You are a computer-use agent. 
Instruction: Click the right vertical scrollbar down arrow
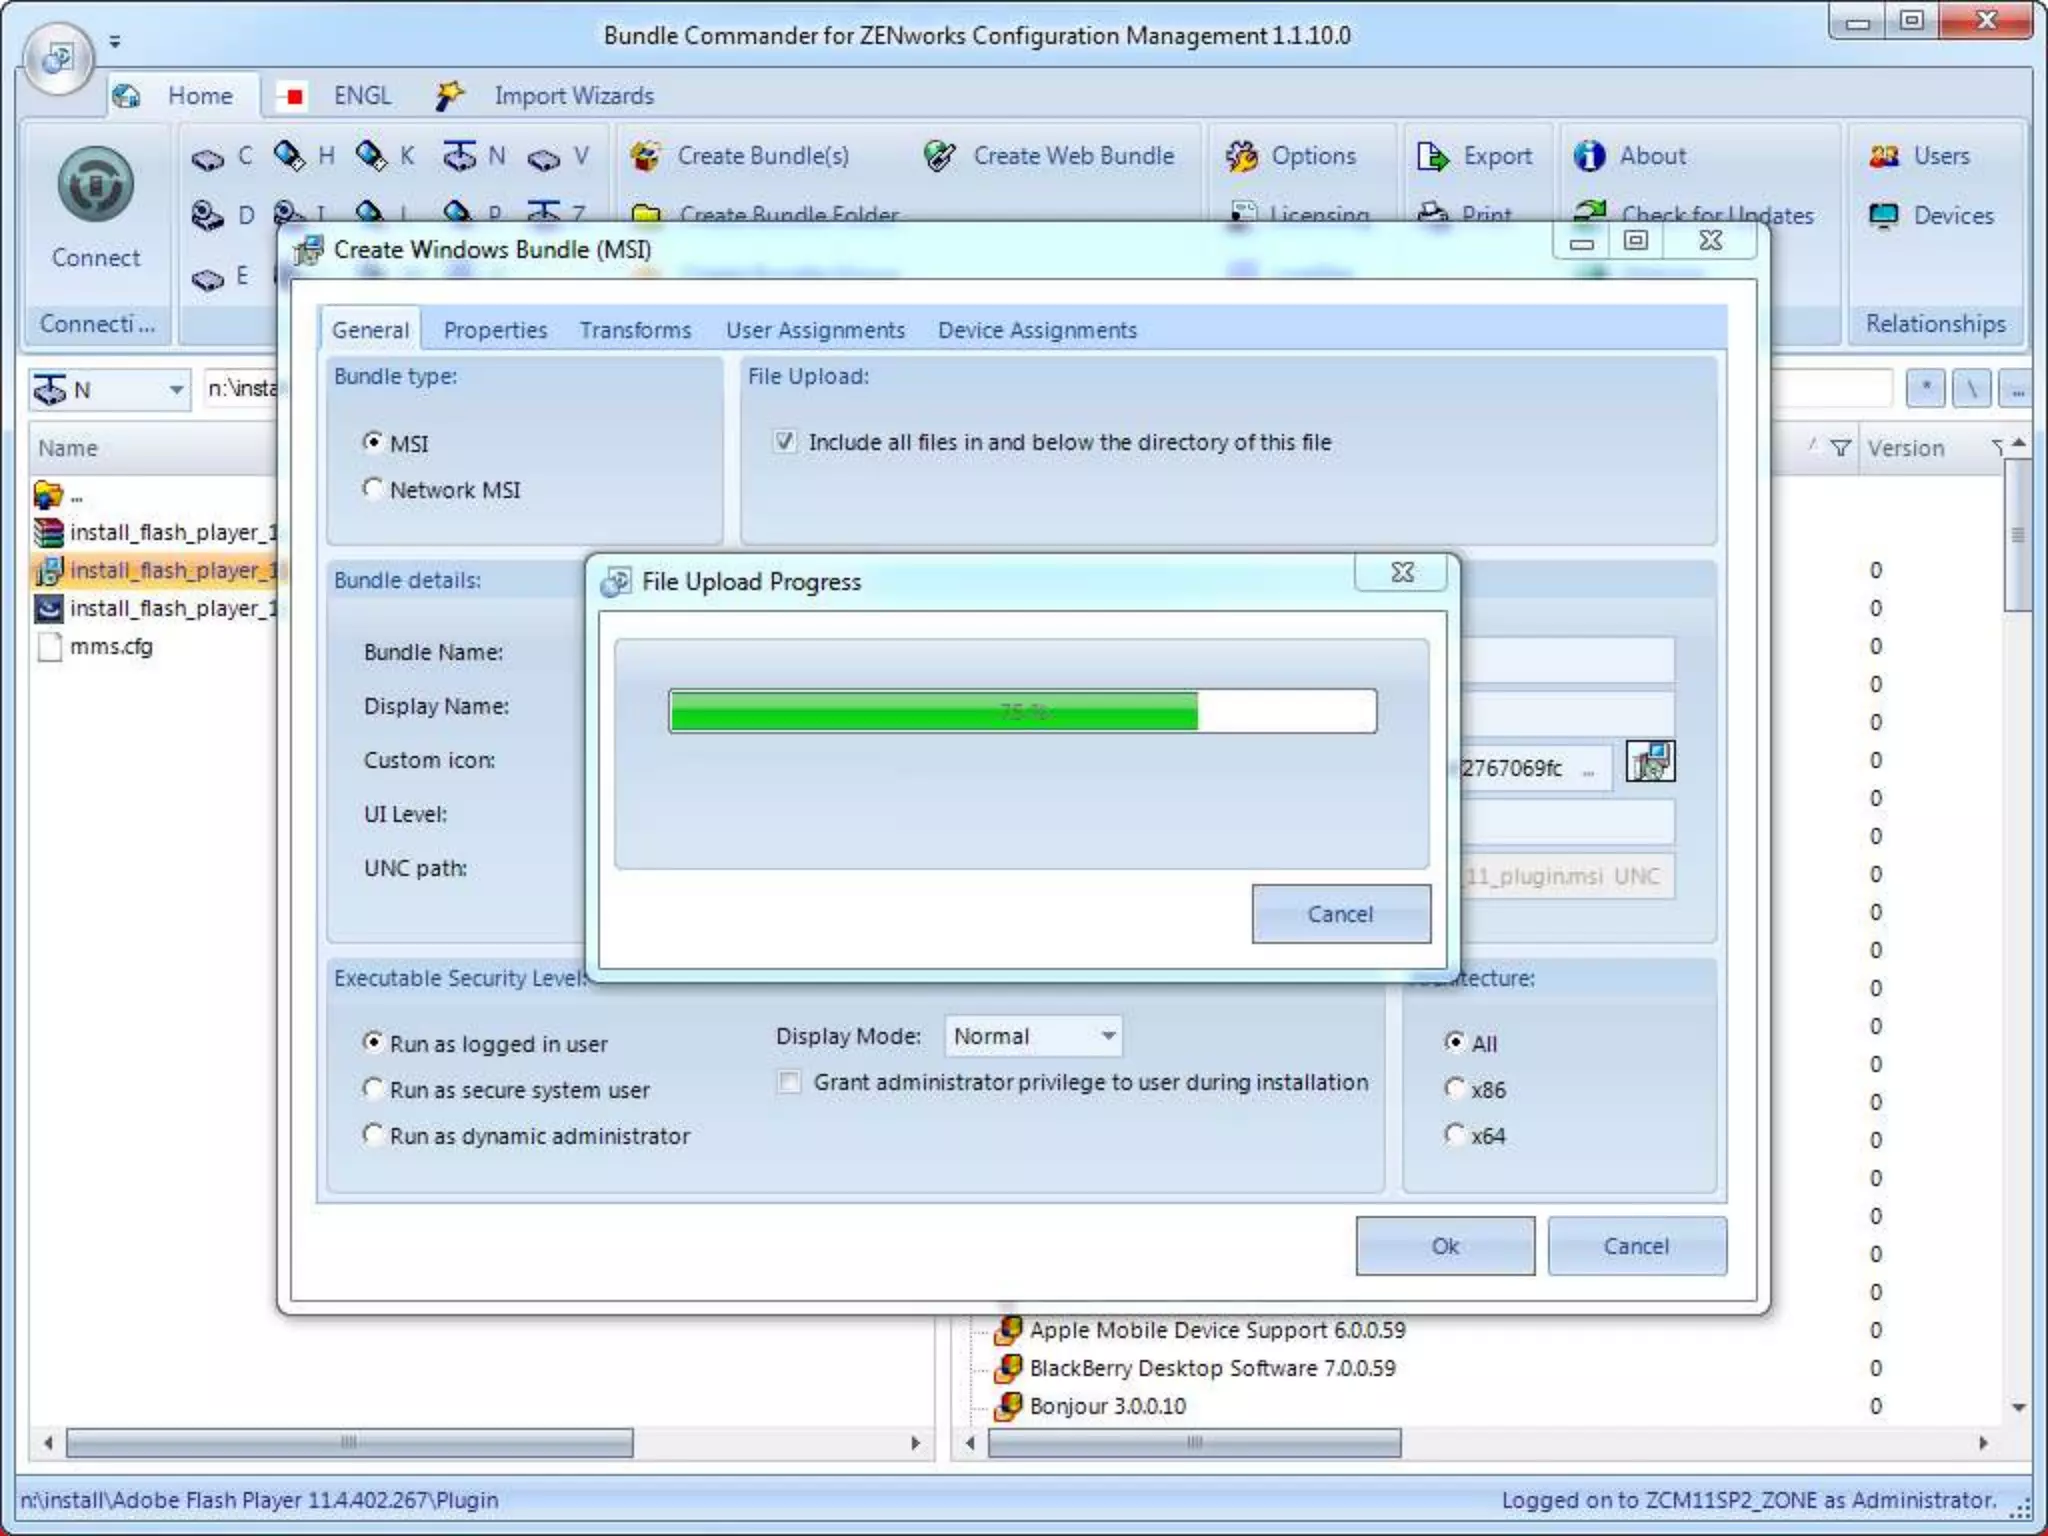coord(2018,1407)
